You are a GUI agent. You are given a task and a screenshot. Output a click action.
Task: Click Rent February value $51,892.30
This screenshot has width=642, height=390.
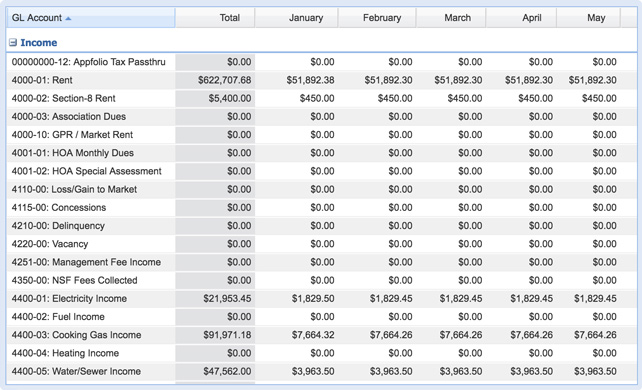388,80
